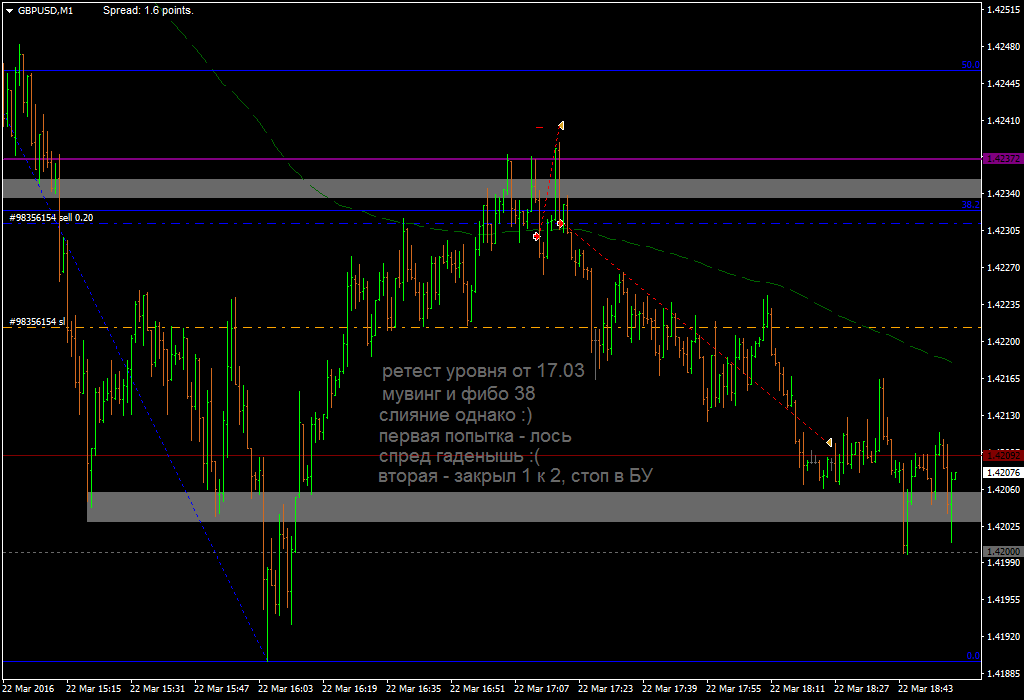Click the 1.42130 price scale value
The image size is (1024, 700).
(1003, 415)
